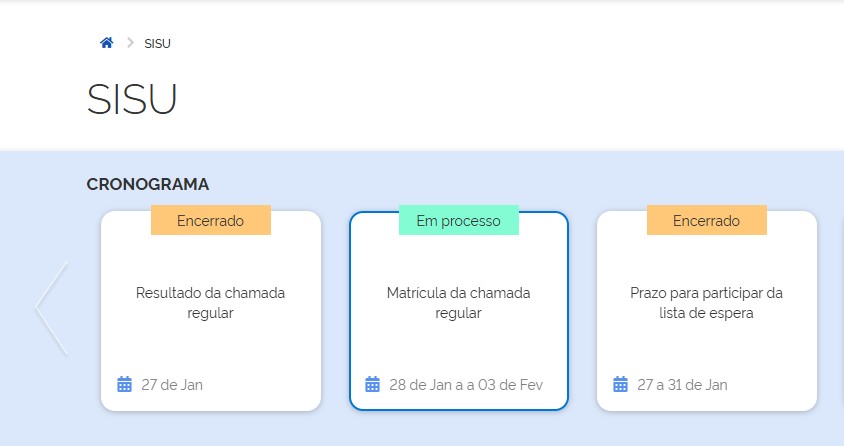
Task: Select the Resultado da chamada regular title
Action: [210, 303]
